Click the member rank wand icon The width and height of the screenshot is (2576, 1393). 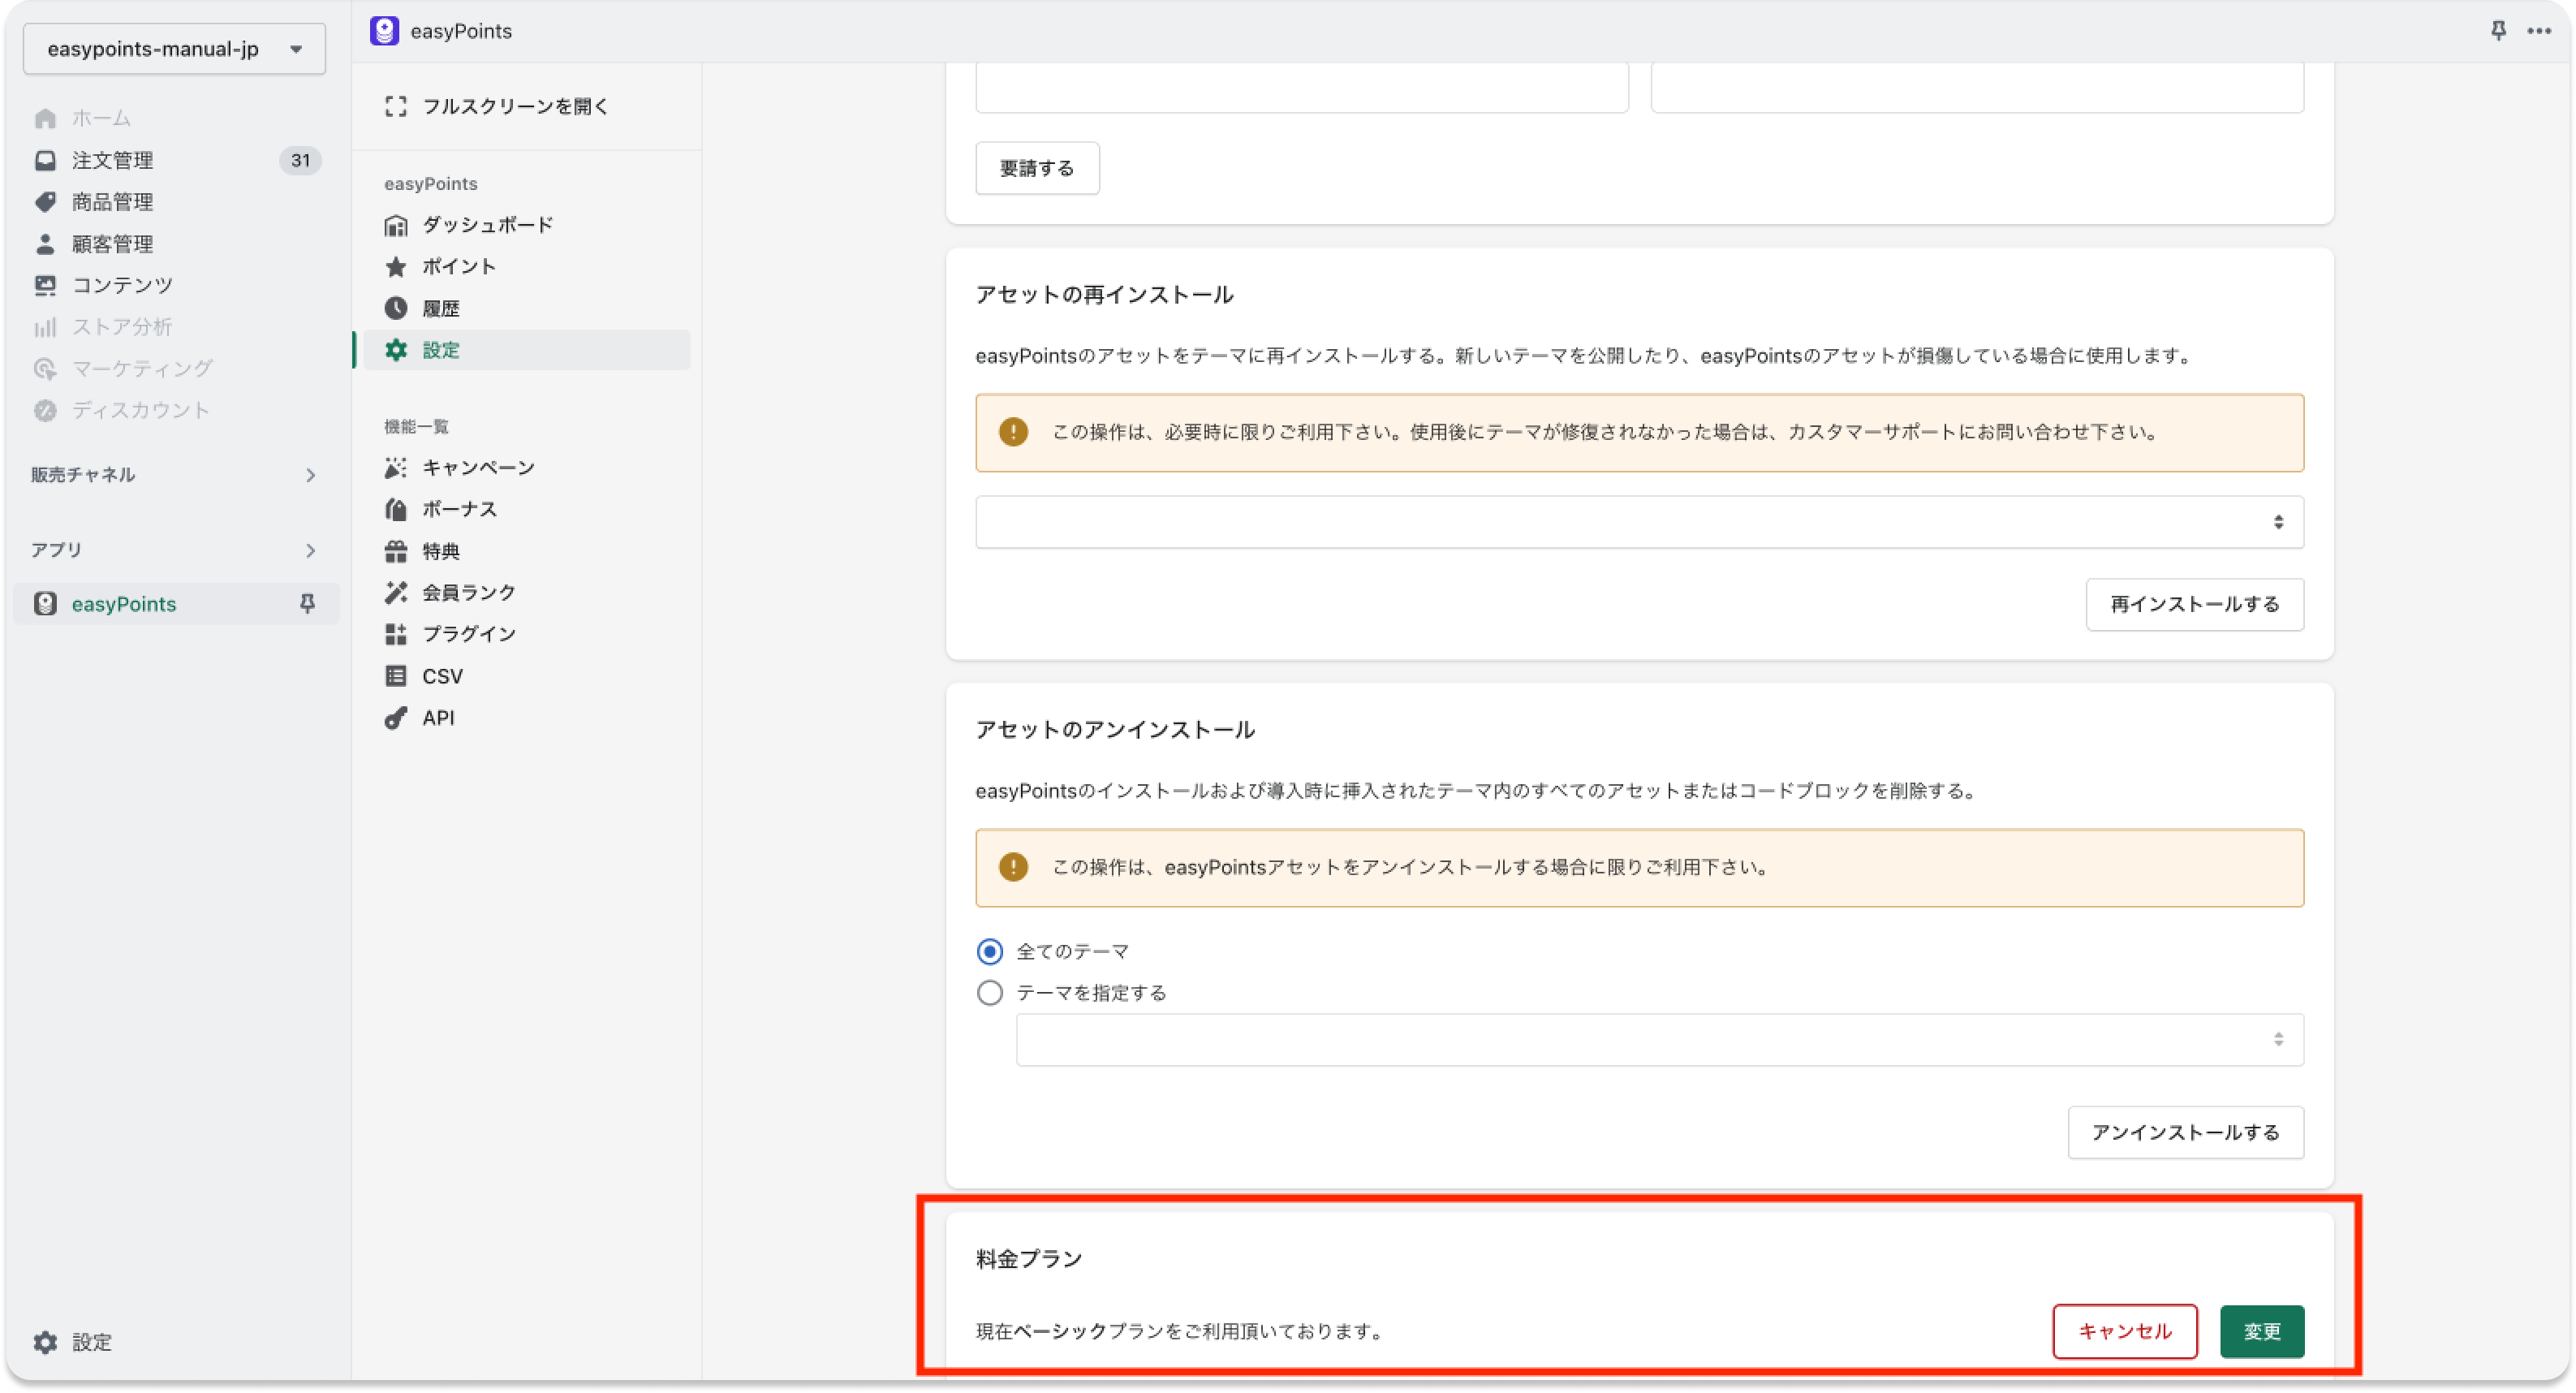pyautogui.click(x=396, y=592)
